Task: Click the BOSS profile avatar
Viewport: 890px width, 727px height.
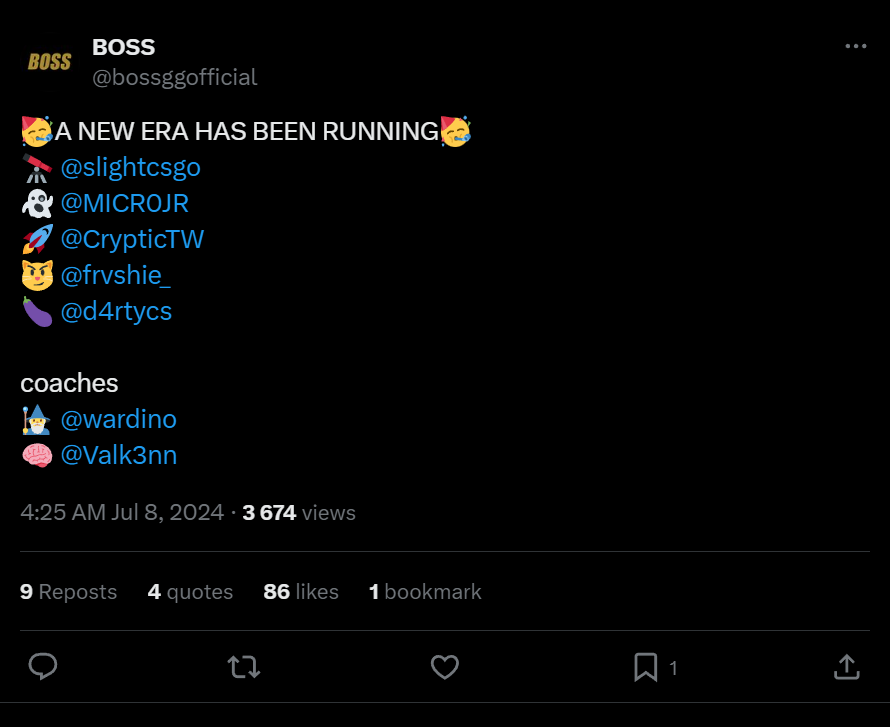Action: (47, 61)
